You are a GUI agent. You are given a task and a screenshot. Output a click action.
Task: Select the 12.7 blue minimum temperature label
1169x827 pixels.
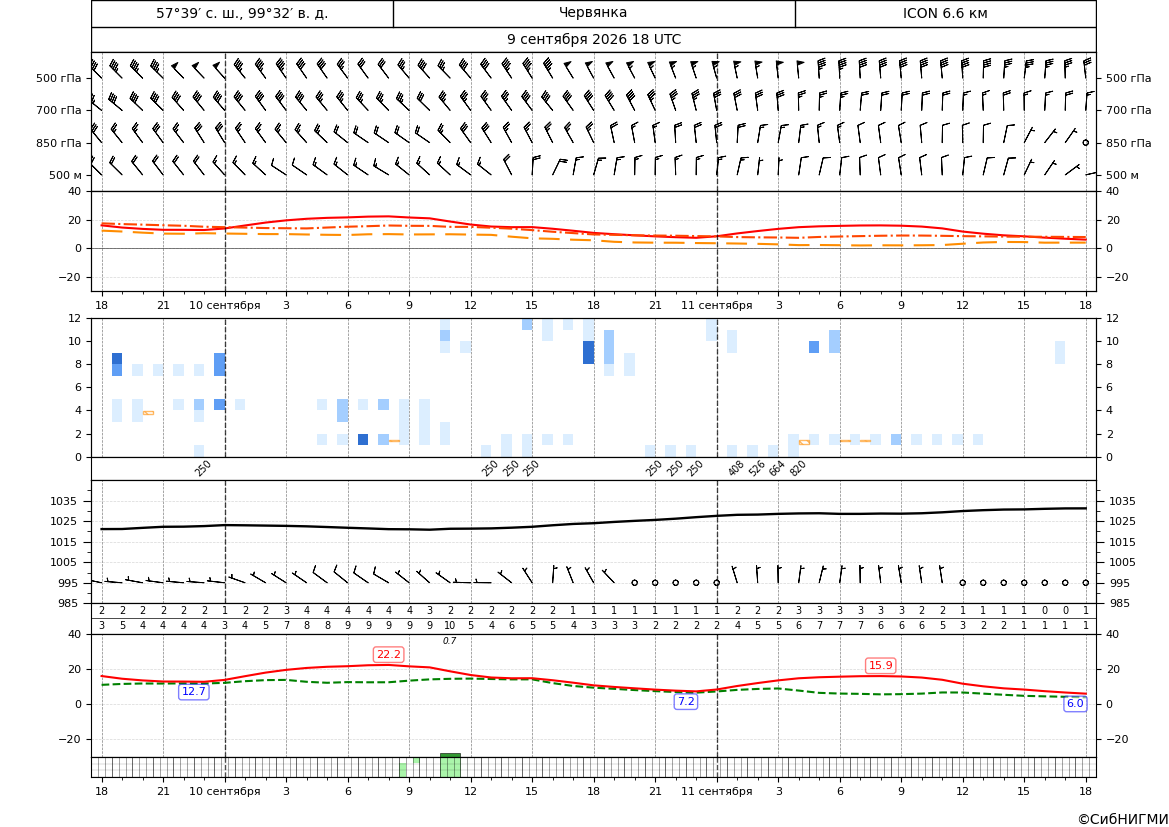click(x=194, y=691)
